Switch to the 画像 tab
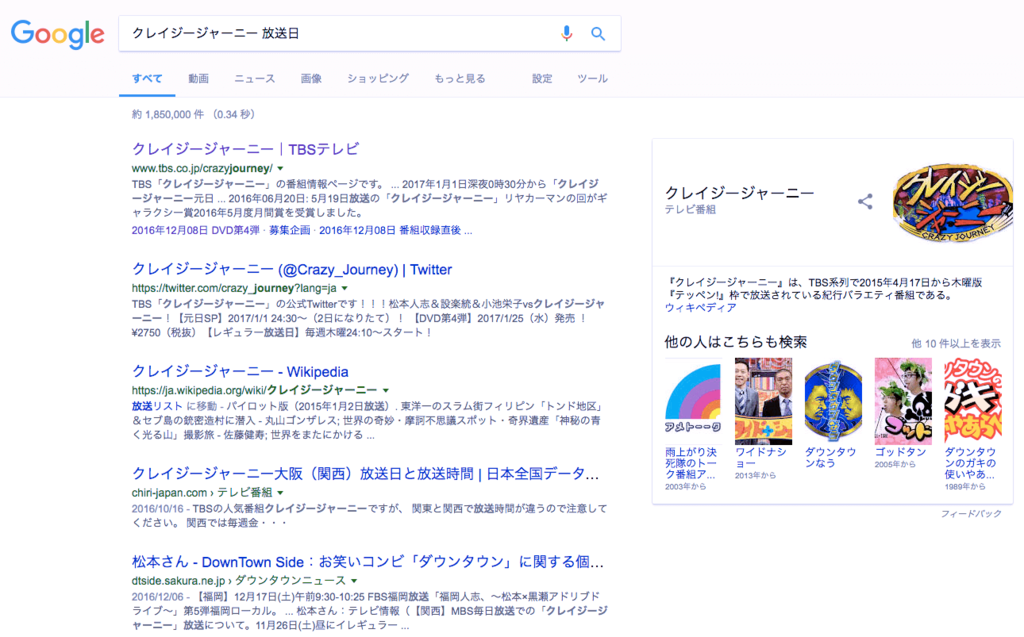Image resolution: width=1024 pixels, height=637 pixels. click(x=311, y=78)
